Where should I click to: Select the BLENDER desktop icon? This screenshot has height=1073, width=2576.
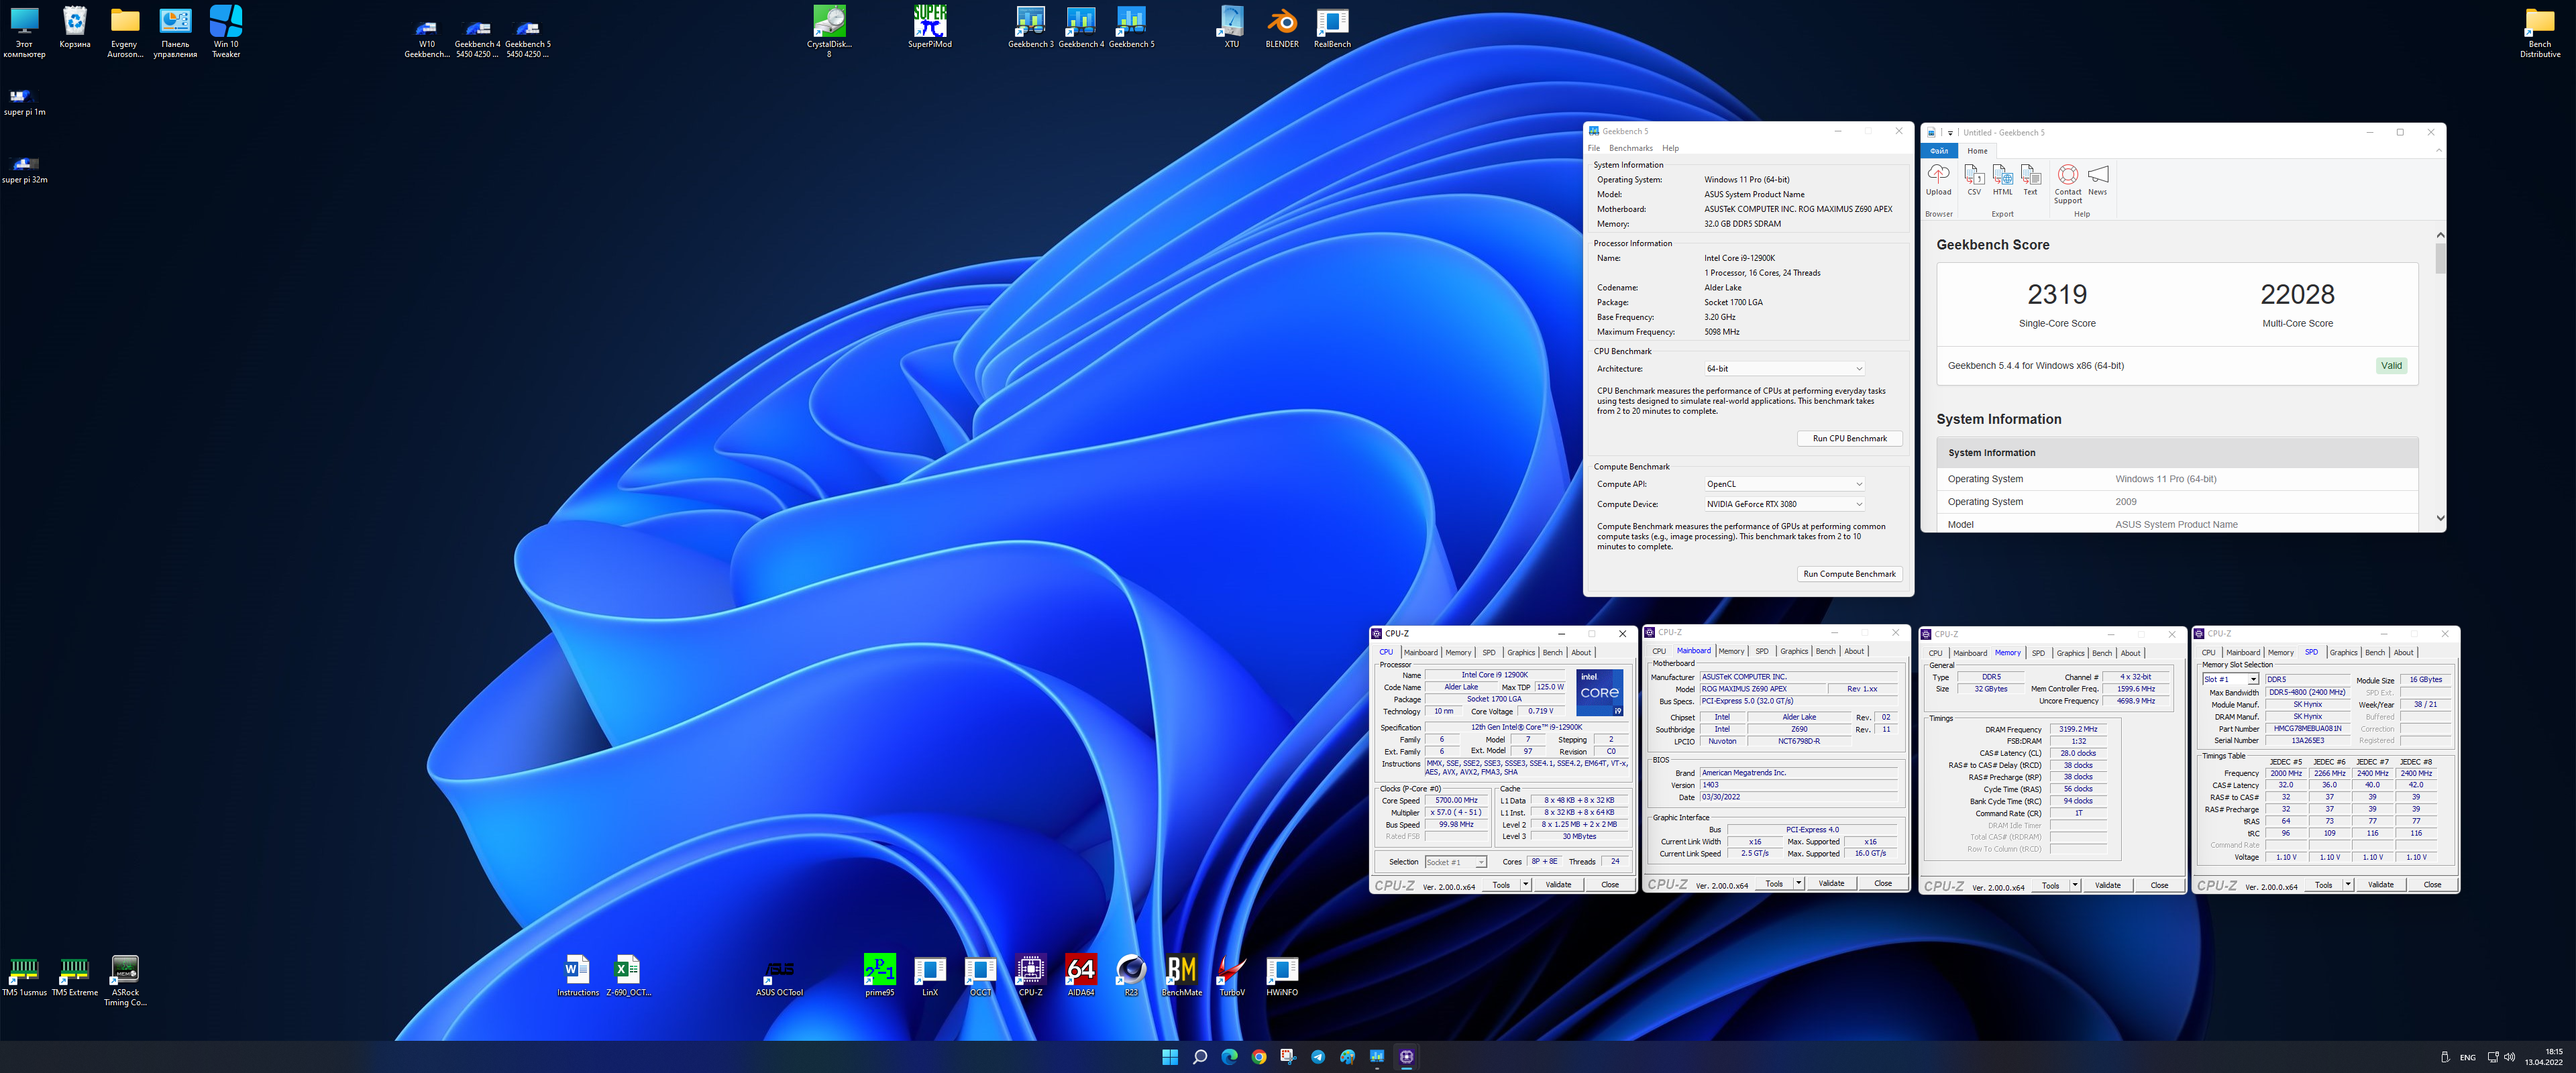1282,27
